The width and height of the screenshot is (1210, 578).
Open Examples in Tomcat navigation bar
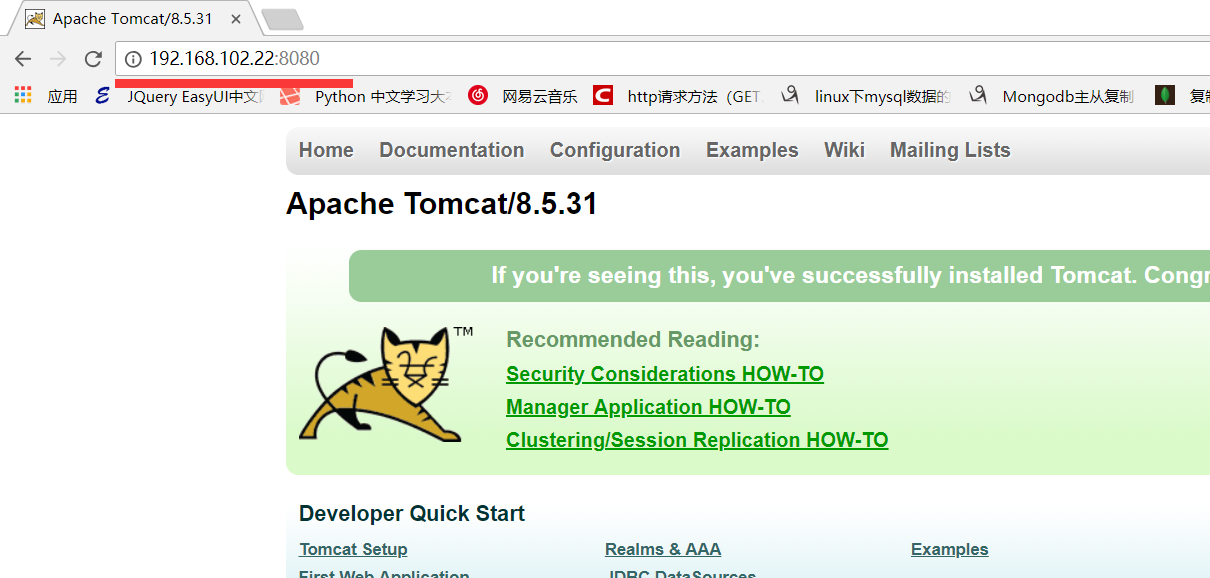coord(752,150)
